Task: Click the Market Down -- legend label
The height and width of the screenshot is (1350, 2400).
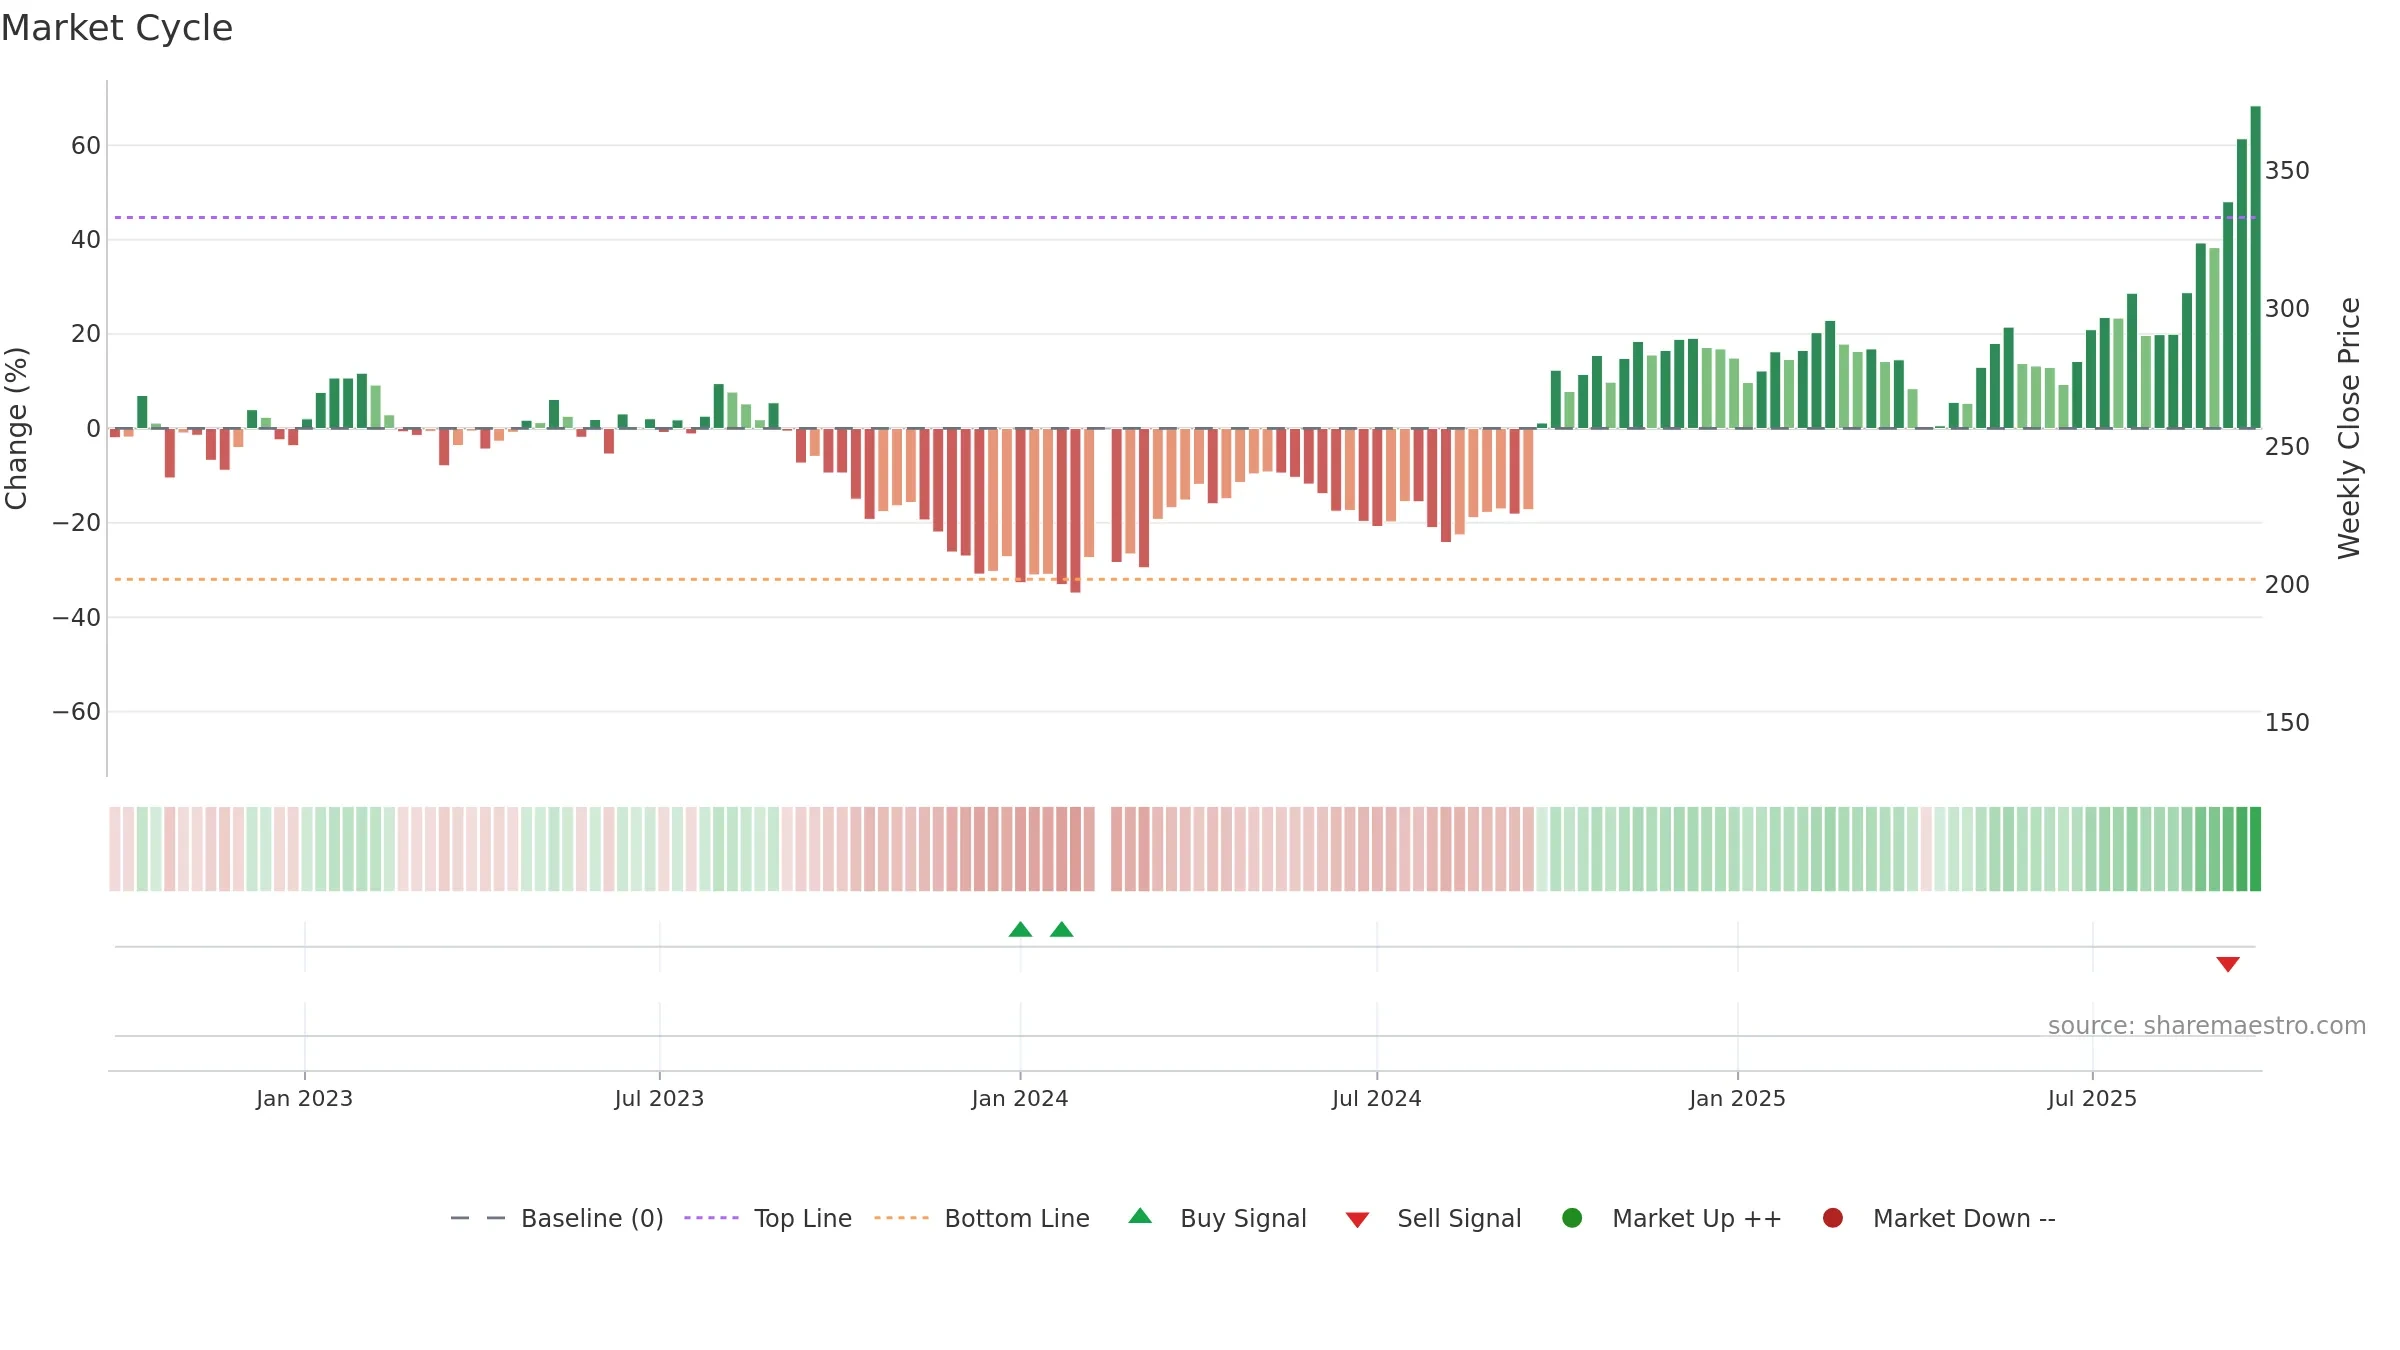Action: [1964, 1218]
